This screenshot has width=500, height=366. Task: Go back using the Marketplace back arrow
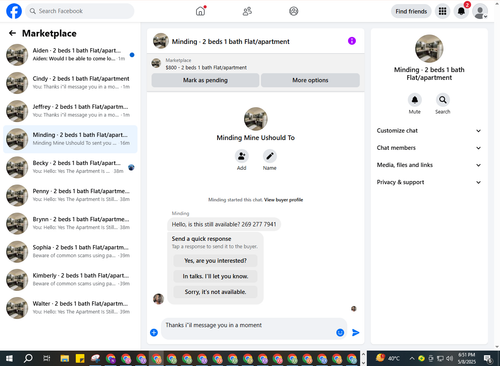click(x=12, y=33)
